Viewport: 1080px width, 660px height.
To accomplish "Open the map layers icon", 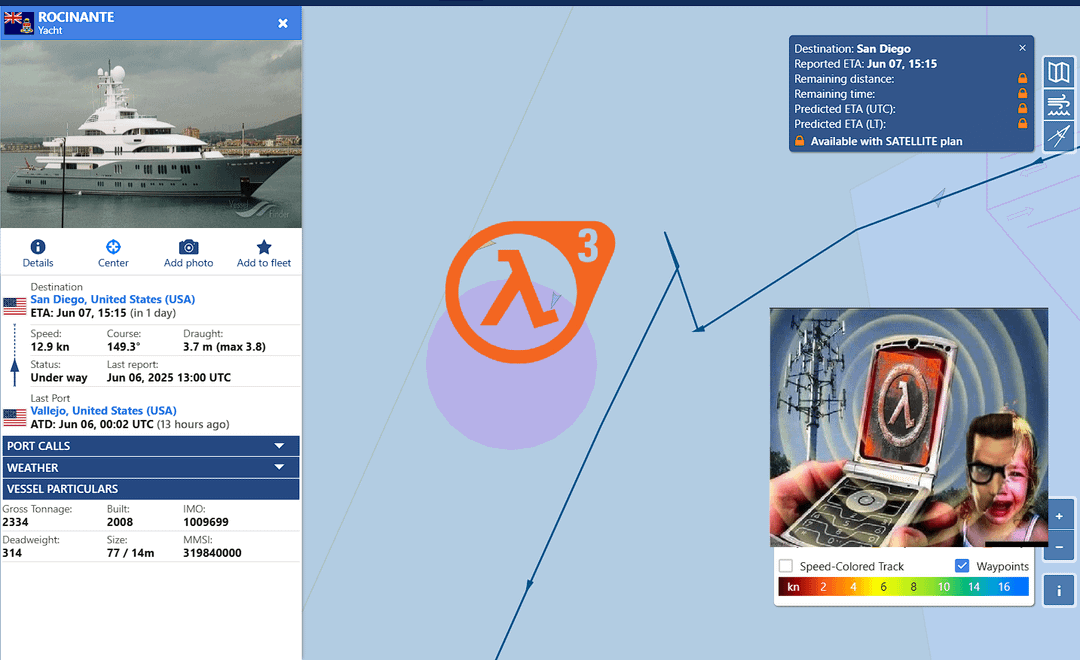I will pos(1058,72).
